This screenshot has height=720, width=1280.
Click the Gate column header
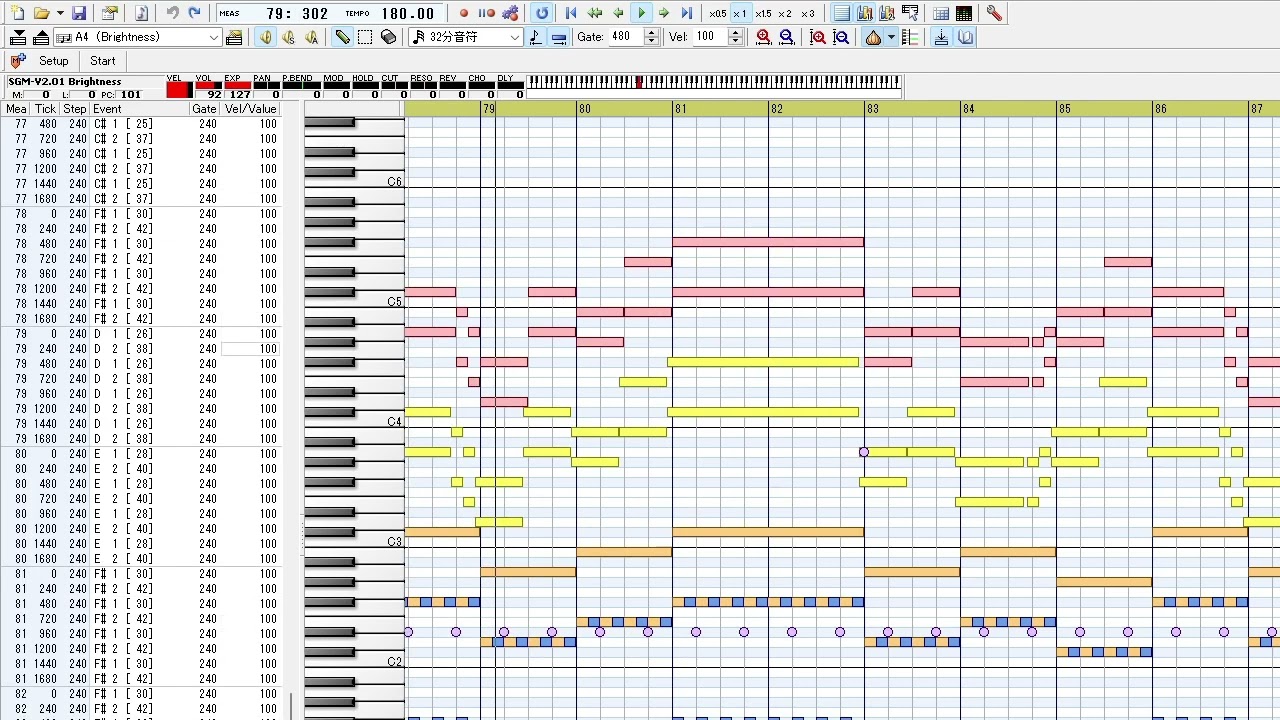tap(204, 109)
